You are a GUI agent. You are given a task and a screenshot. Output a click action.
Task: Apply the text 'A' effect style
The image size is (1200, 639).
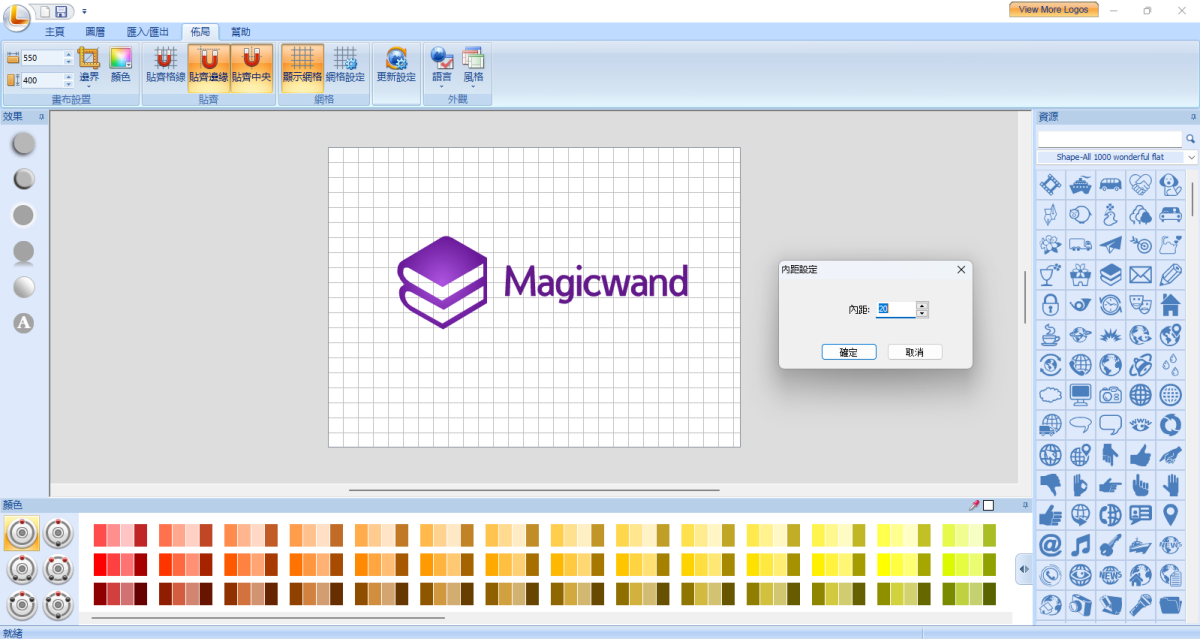click(24, 323)
